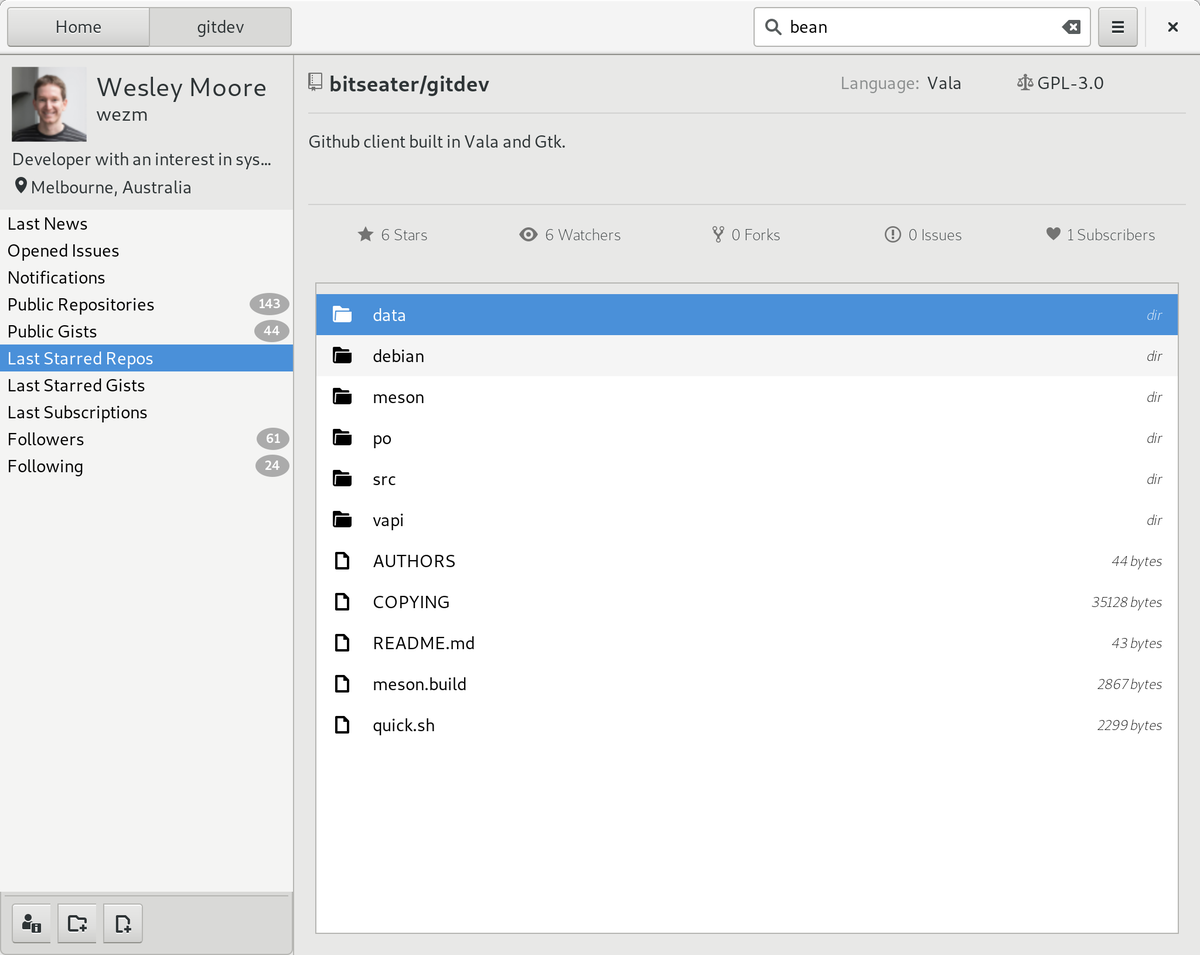Click the 1 Subscribers label
This screenshot has width=1200, height=955.
point(1110,235)
